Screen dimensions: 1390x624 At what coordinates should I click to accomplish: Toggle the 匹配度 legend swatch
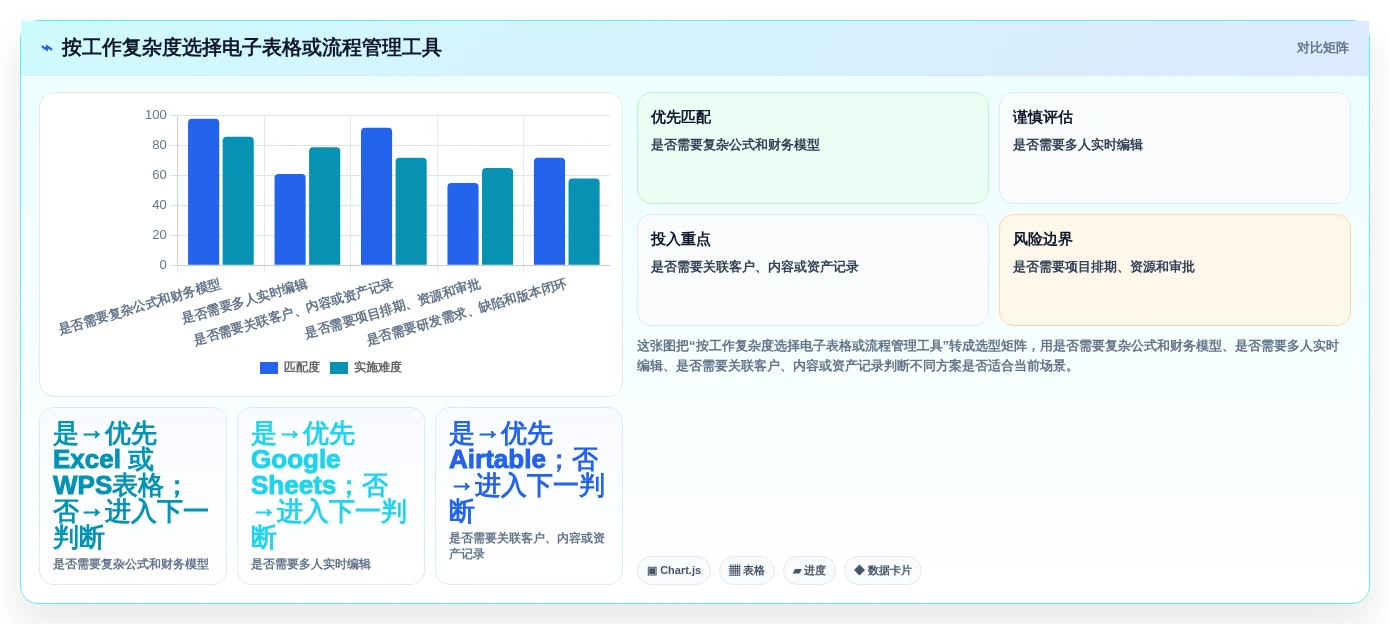coord(269,368)
